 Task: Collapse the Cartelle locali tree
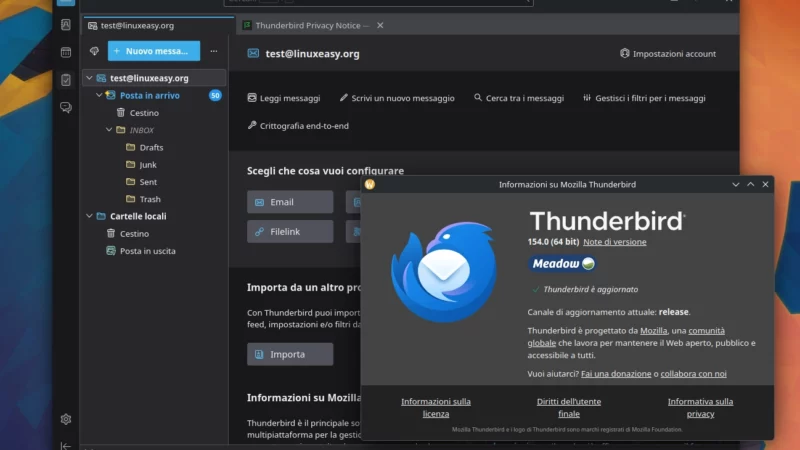coord(89,216)
